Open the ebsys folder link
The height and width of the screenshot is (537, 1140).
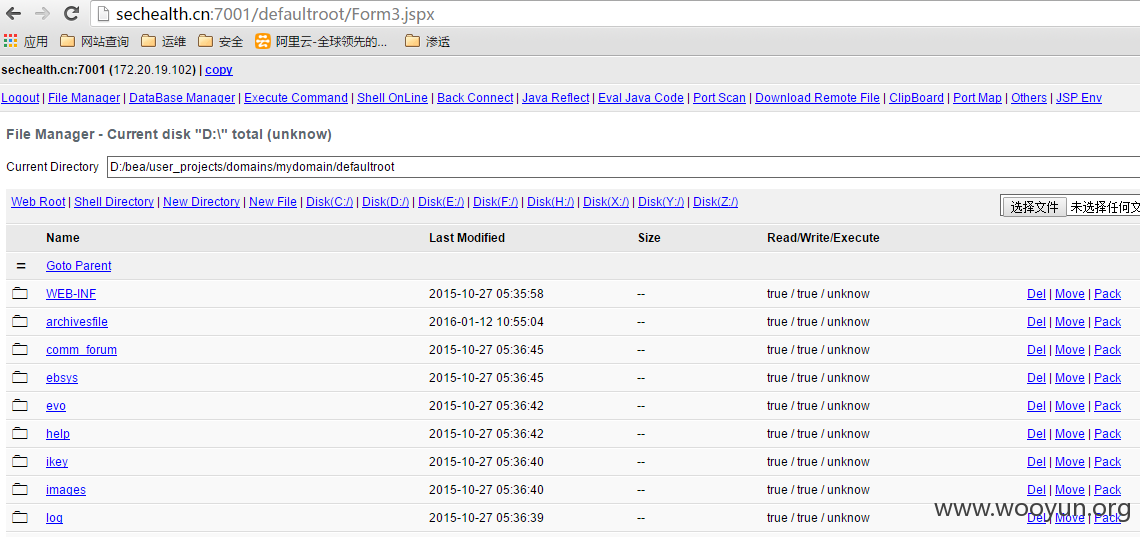(62, 378)
